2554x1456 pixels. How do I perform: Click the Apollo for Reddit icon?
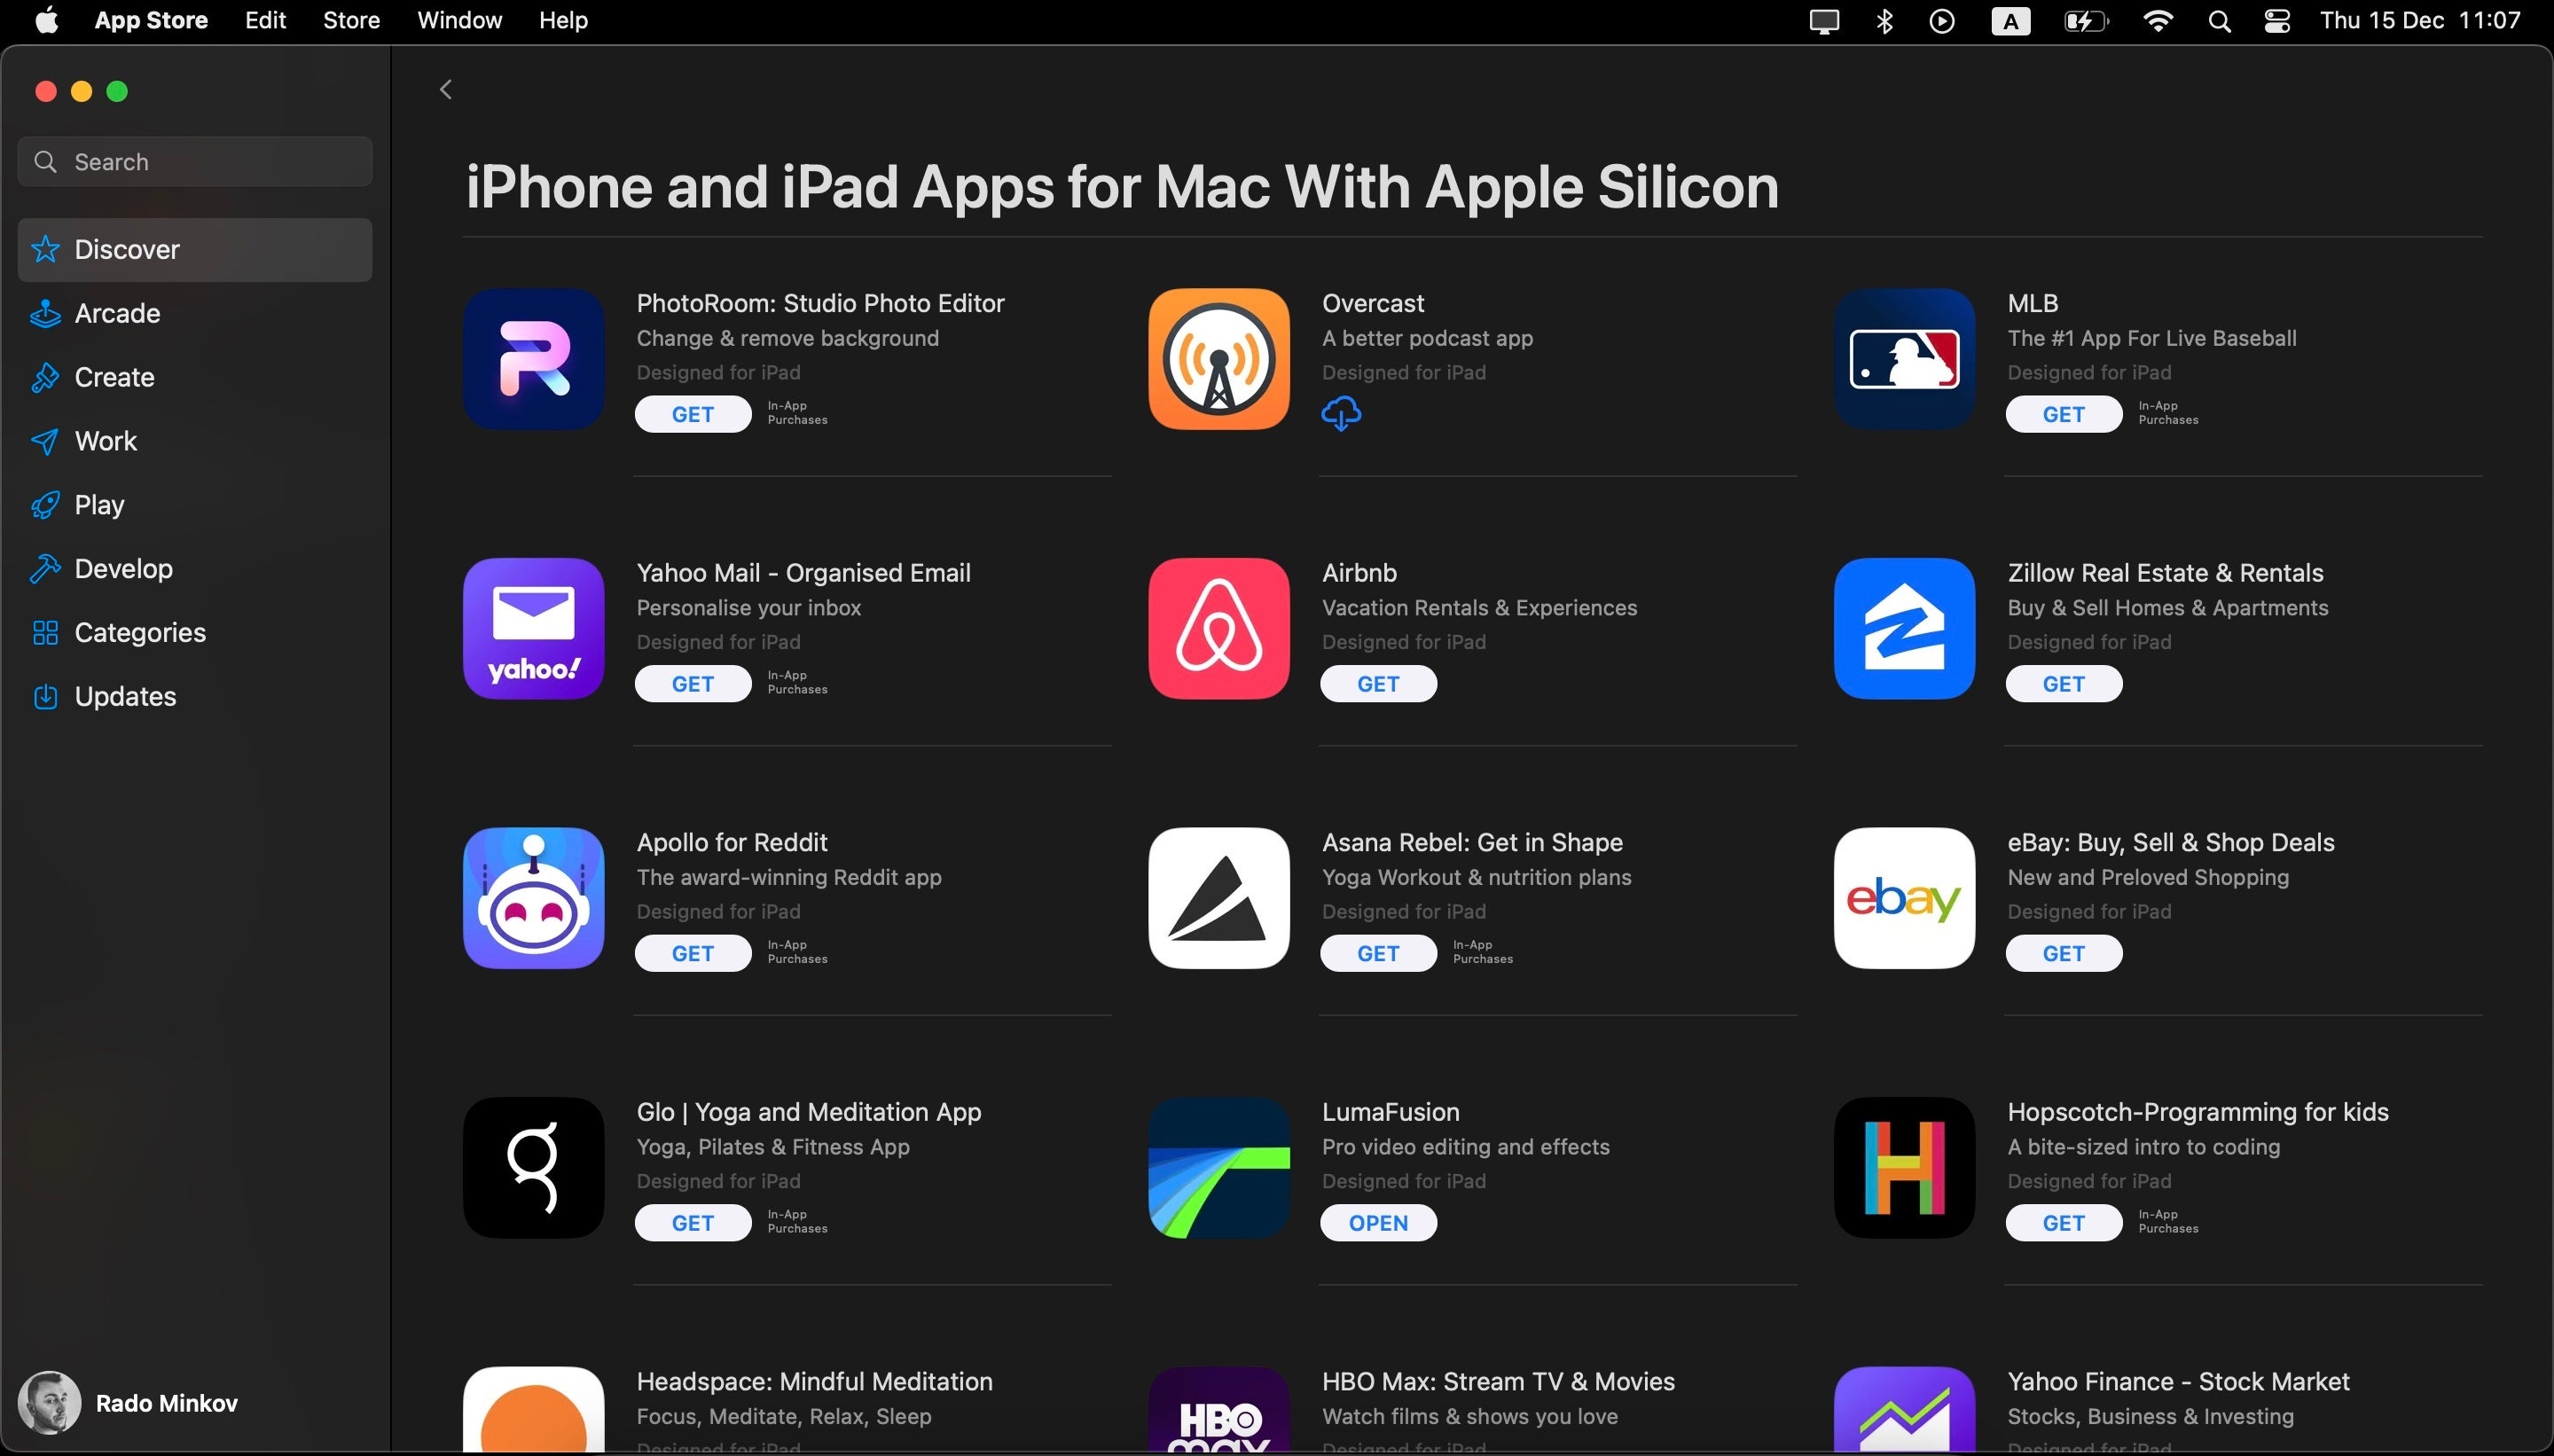[x=533, y=896]
